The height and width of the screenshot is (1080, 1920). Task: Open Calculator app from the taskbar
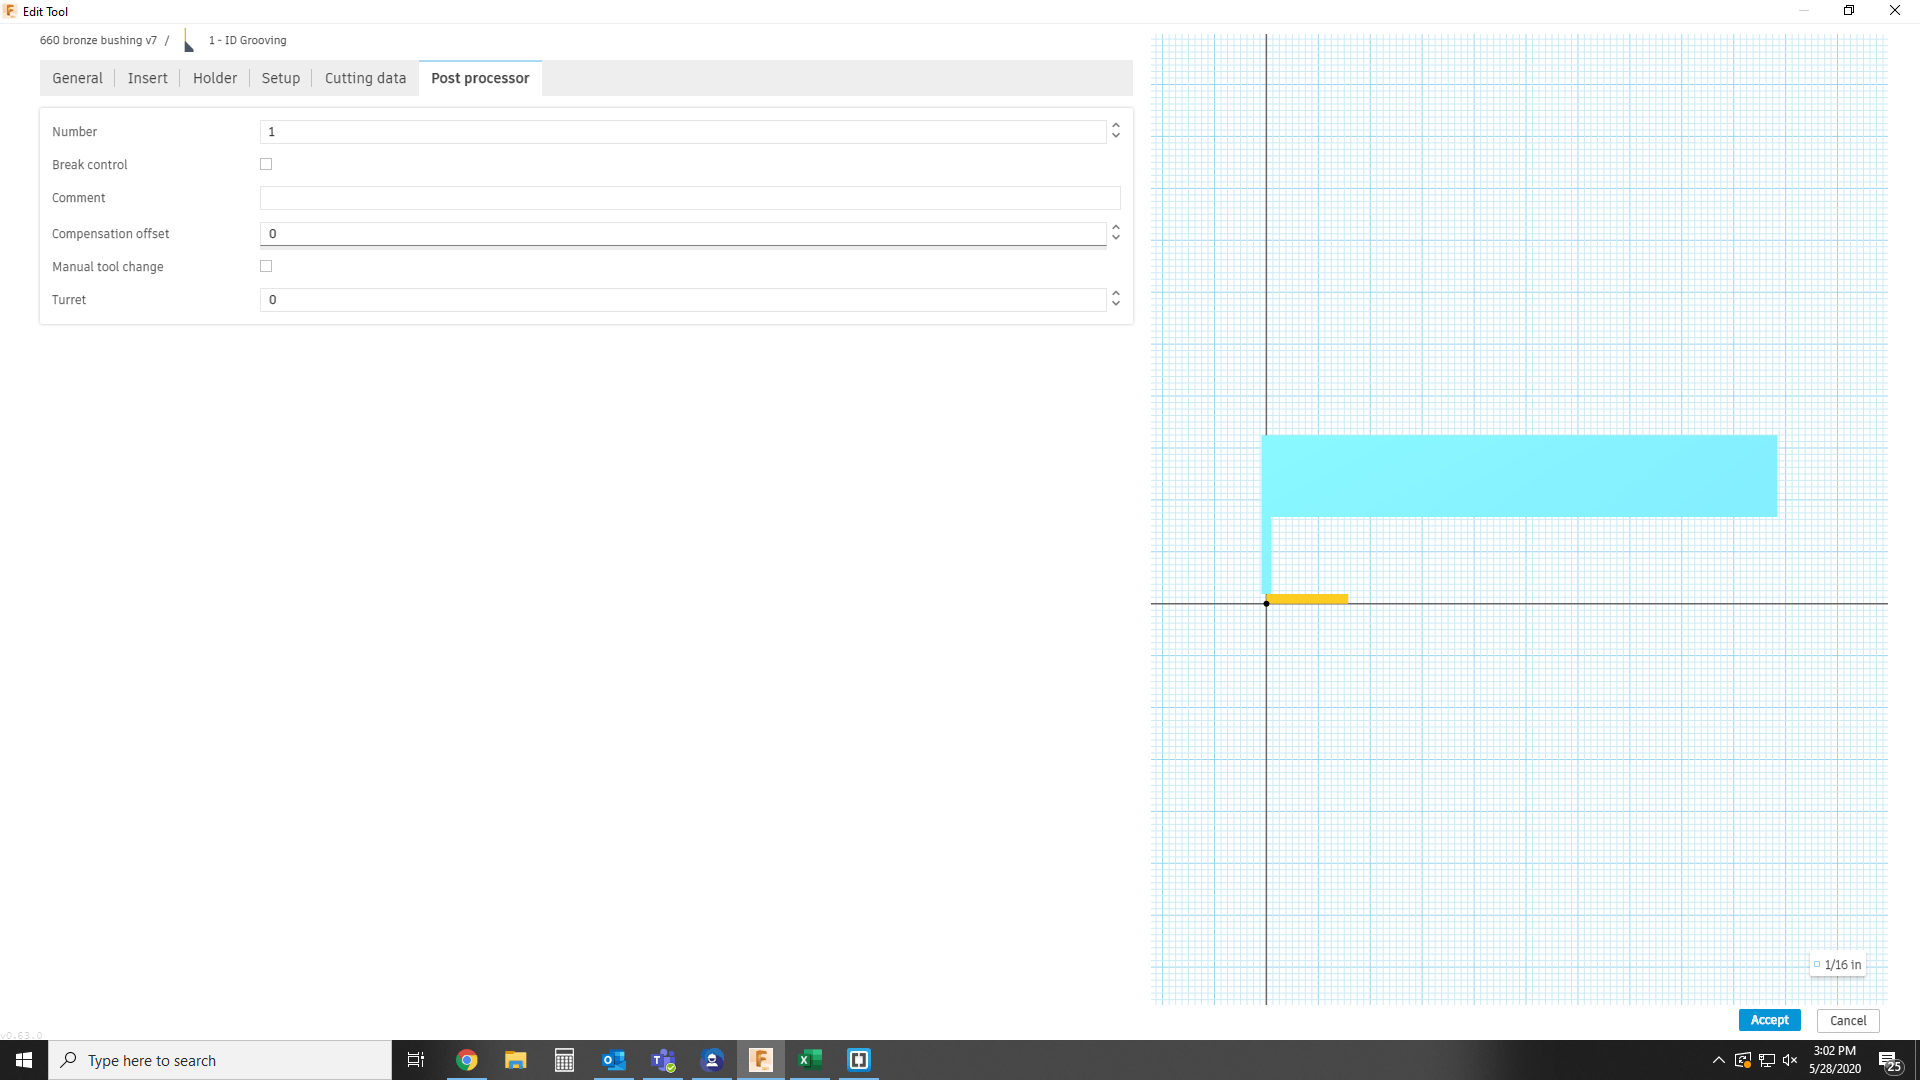(564, 1060)
